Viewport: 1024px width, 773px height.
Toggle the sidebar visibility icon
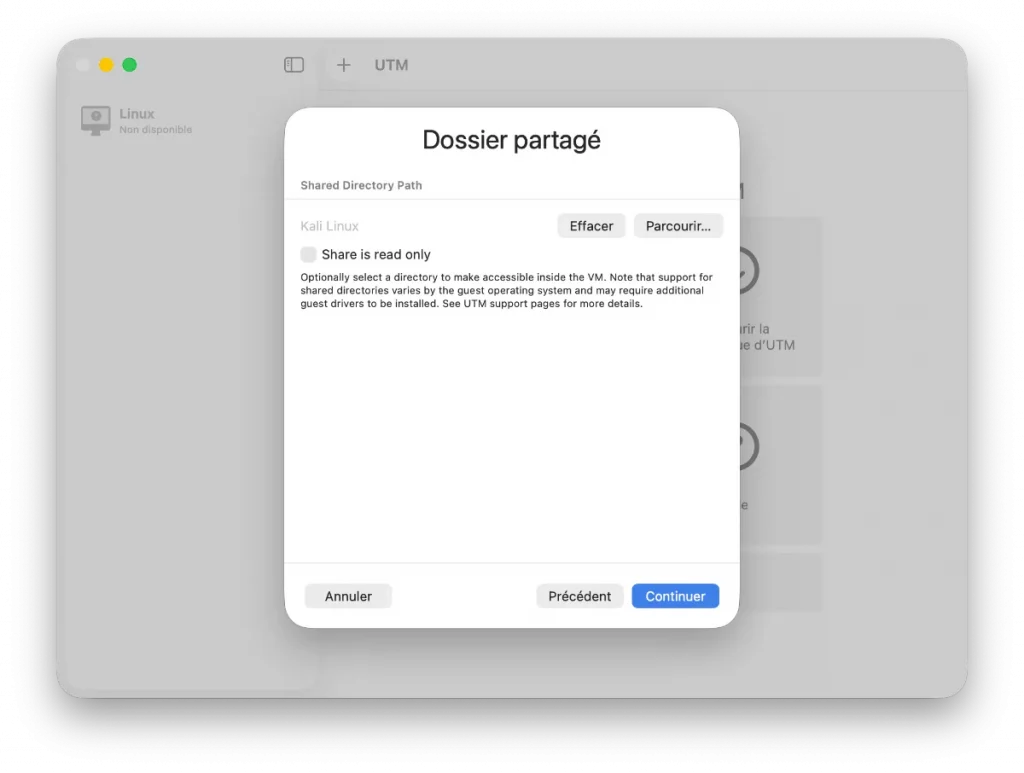(x=294, y=65)
